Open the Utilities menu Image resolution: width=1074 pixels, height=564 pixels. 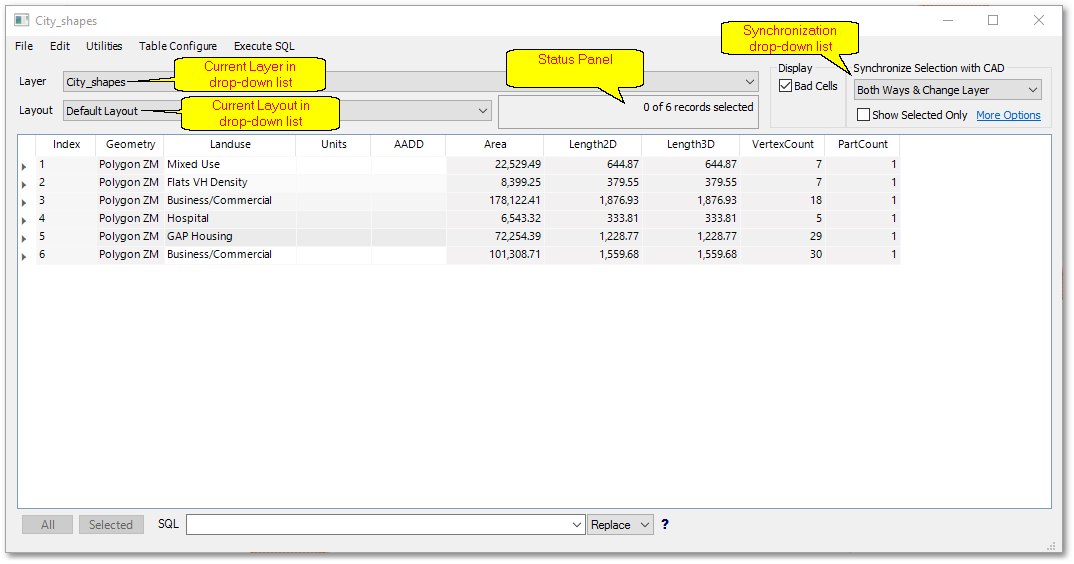[x=104, y=46]
